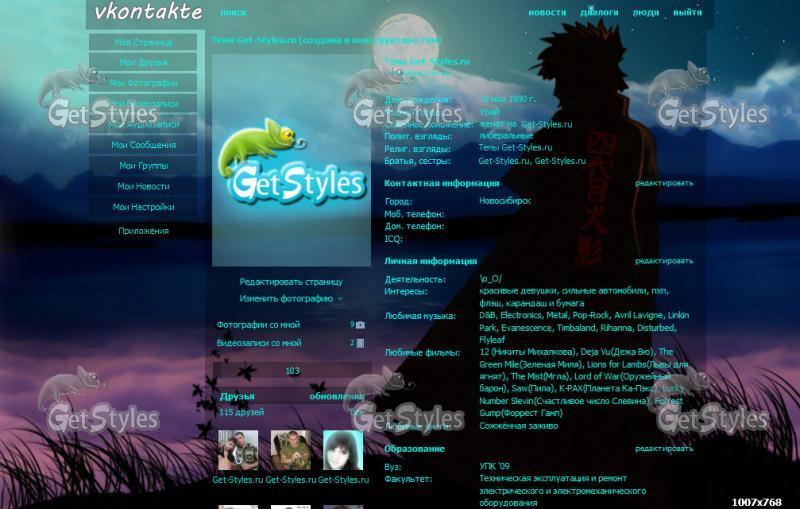Image resolution: width=800 pixels, height=509 pixels.
Task: Open the first friend's photo thumbnail
Action: [x=238, y=450]
